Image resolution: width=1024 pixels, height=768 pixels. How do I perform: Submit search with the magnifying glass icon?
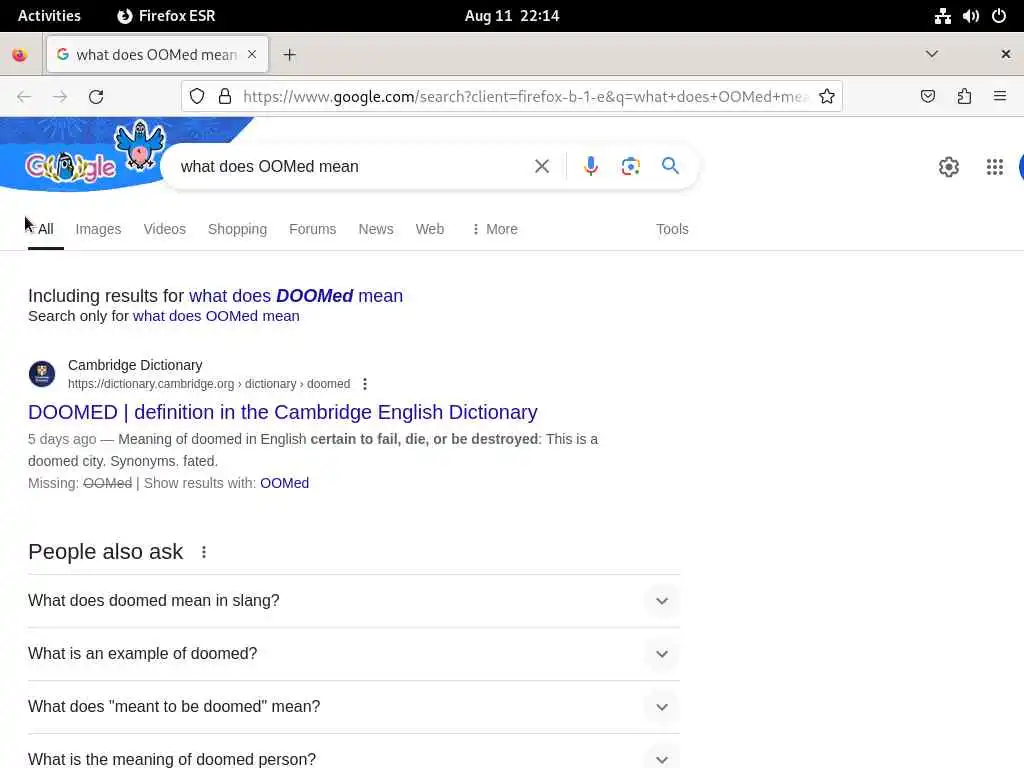(x=670, y=166)
